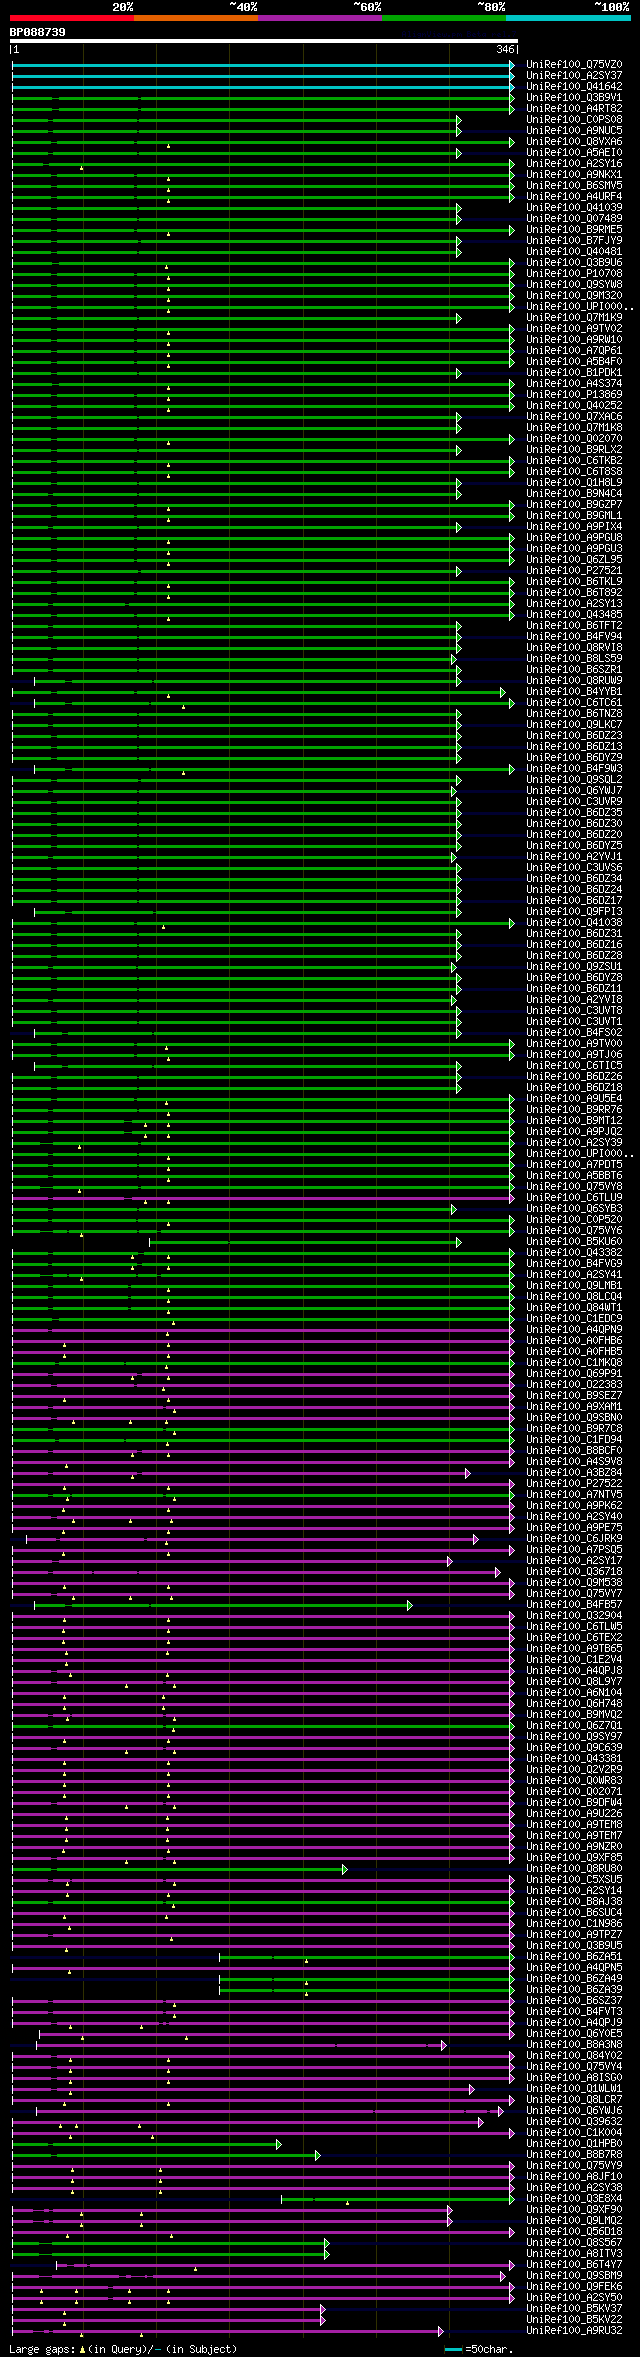The image size is (640, 2357).
Task: Select hit label UniRef100_Q3E8X4
Action: [x=574, y=2199]
